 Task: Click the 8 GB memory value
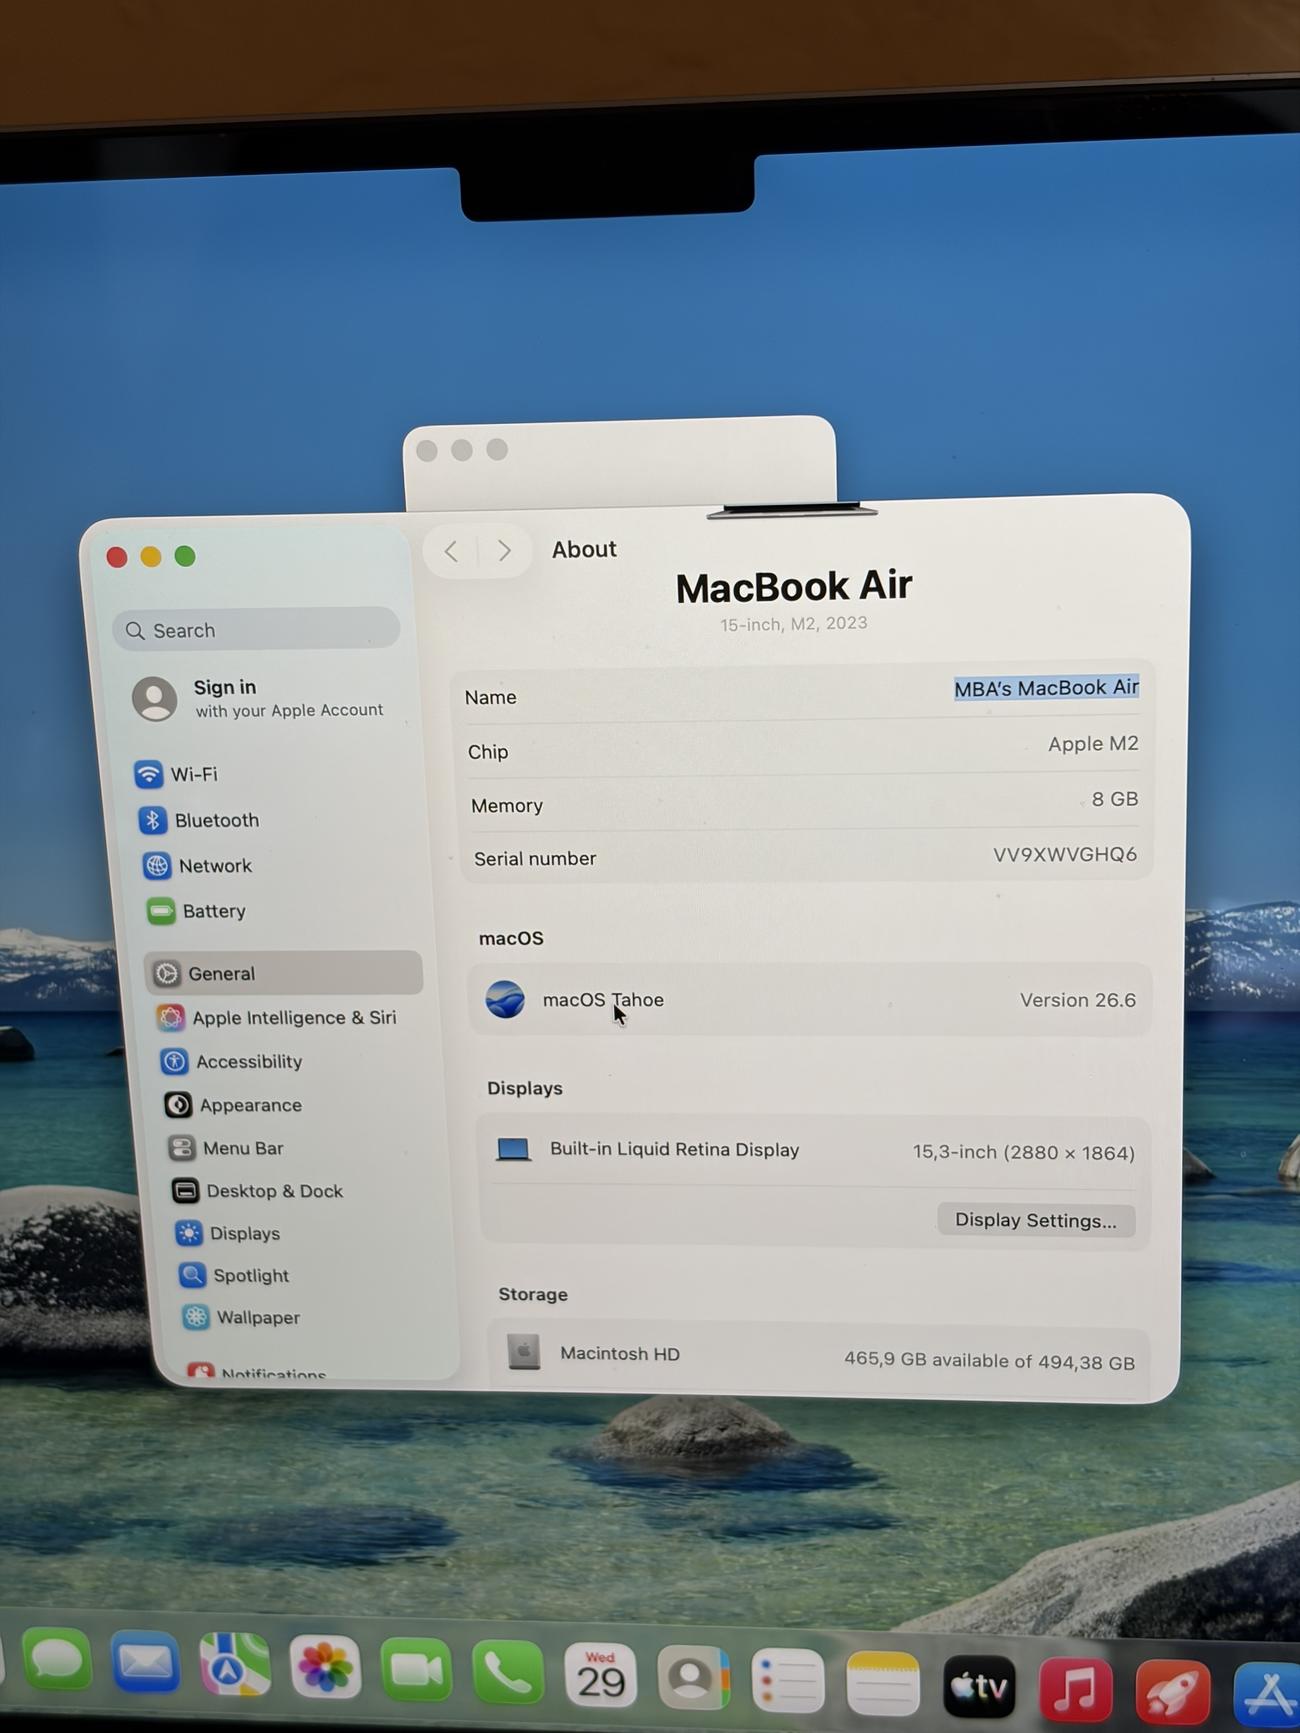1114,799
